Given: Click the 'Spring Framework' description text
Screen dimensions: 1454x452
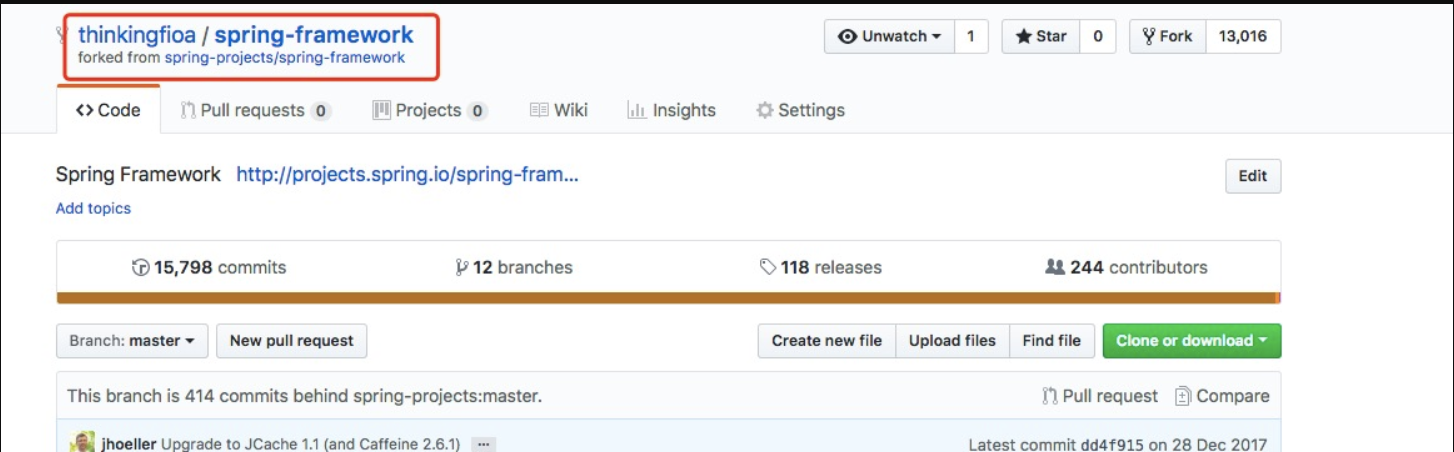Looking at the screenshot, I should 138,175.
